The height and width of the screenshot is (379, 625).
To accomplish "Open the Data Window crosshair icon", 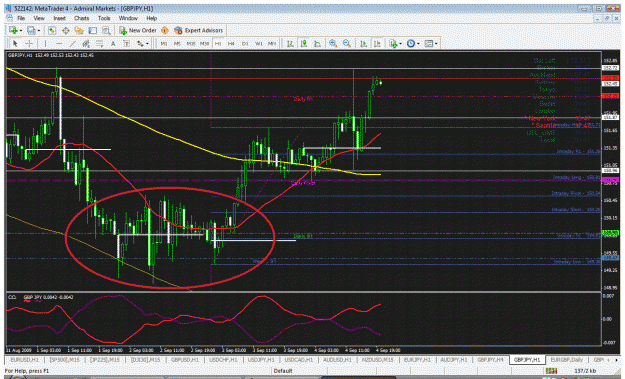I will tap(66, 30).
